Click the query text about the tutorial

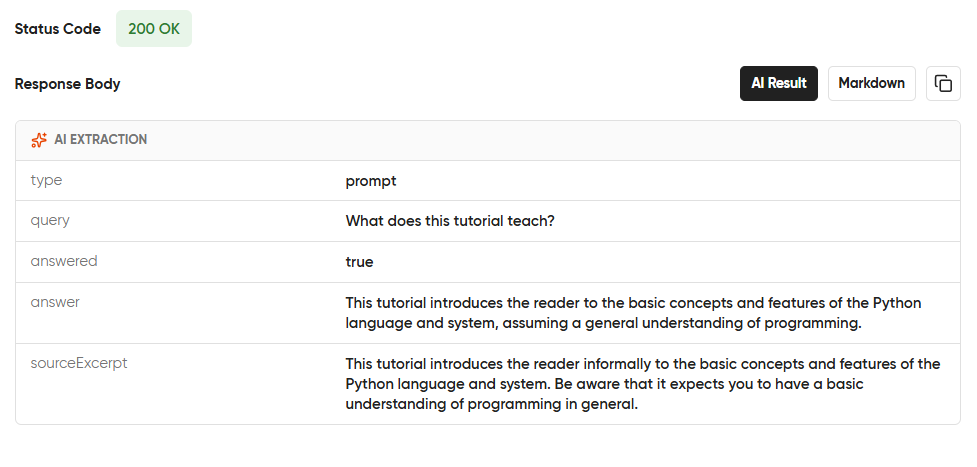[450, 221]
